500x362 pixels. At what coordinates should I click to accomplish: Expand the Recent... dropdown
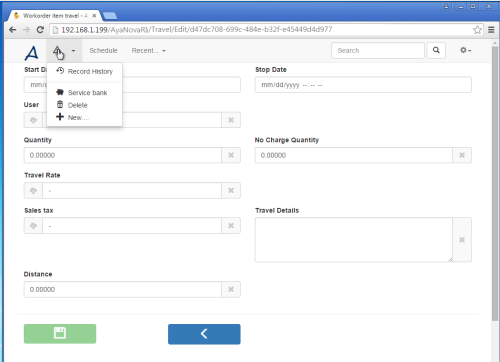148,51
